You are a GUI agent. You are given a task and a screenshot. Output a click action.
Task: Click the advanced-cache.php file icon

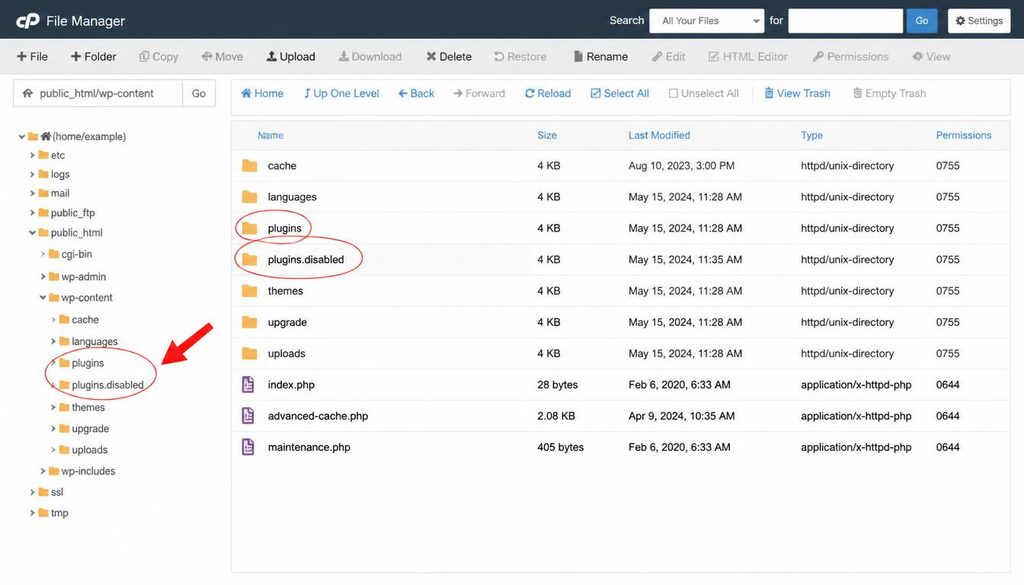pos(248,416)
